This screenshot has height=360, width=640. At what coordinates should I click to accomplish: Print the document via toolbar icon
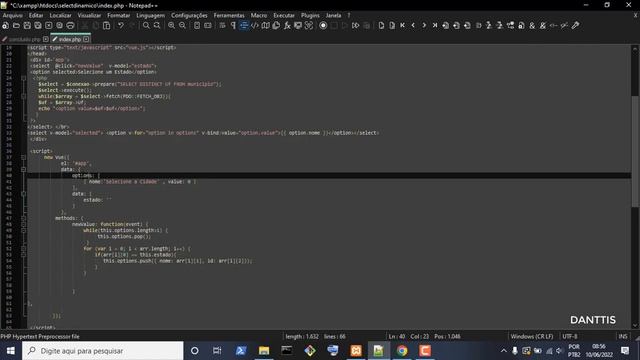tap(70, 25)
